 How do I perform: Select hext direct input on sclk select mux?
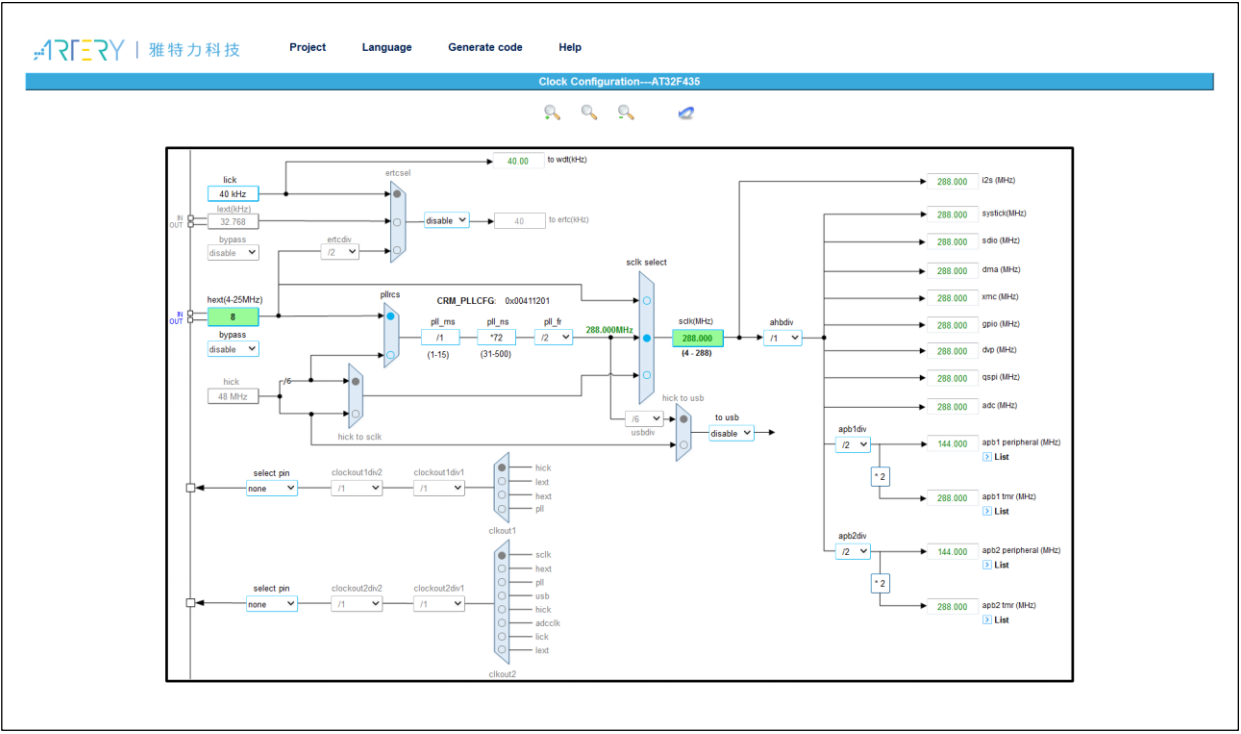pos(647,300)
